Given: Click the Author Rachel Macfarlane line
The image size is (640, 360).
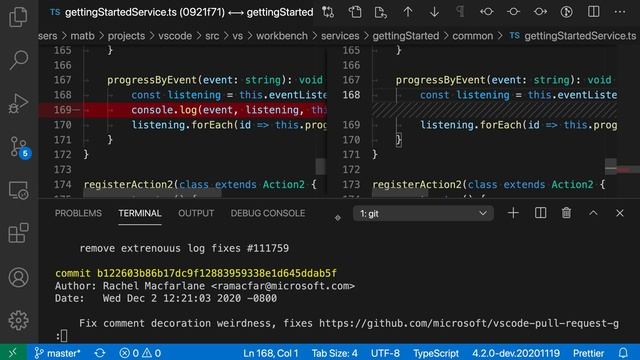Looking at the screenshot, I should pyautogui.click(x=205, y=286).
